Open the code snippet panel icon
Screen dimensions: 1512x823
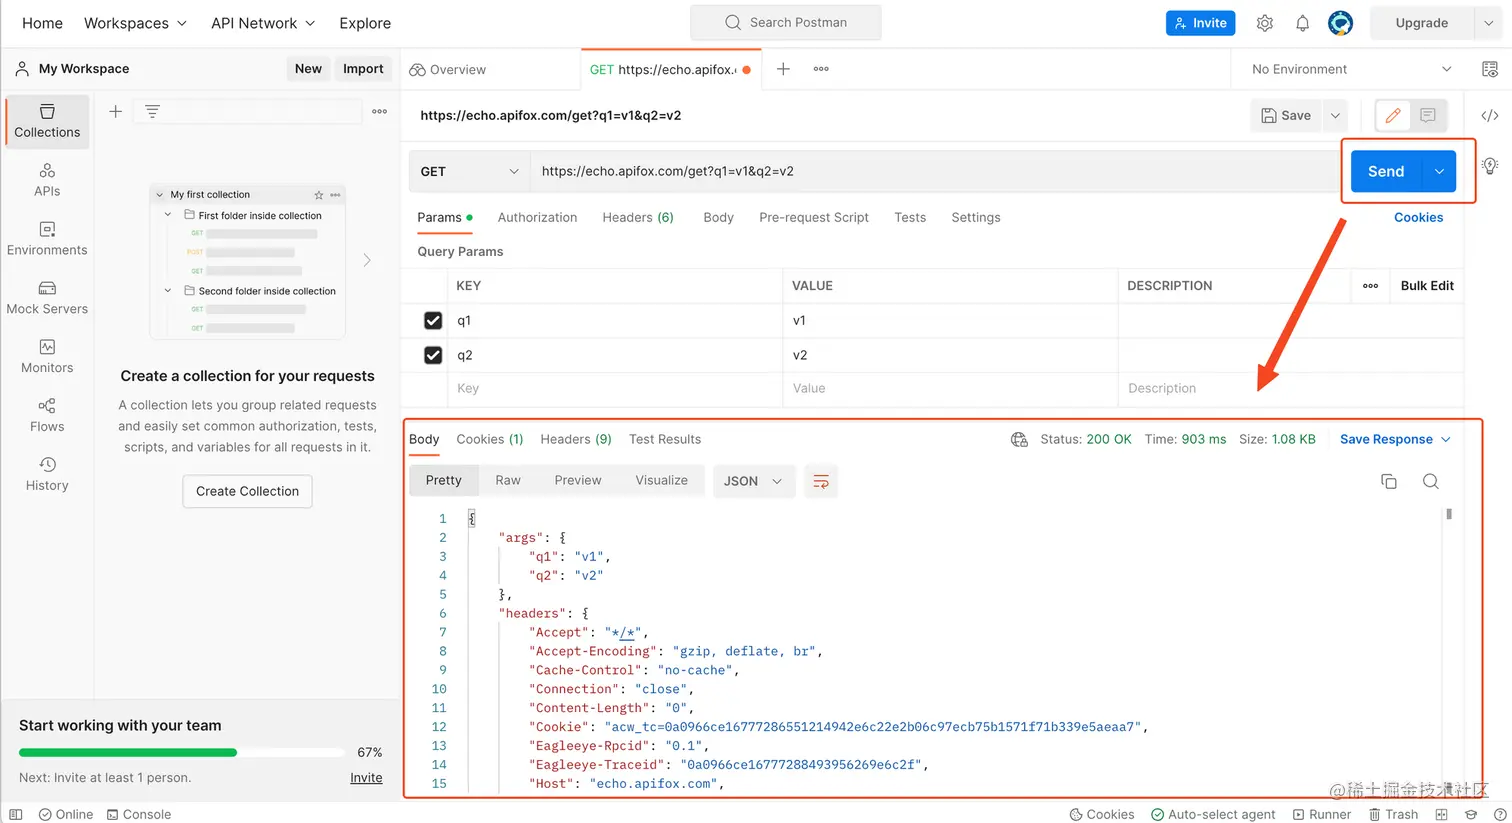pyautogui.click(x=1490, y=115)
